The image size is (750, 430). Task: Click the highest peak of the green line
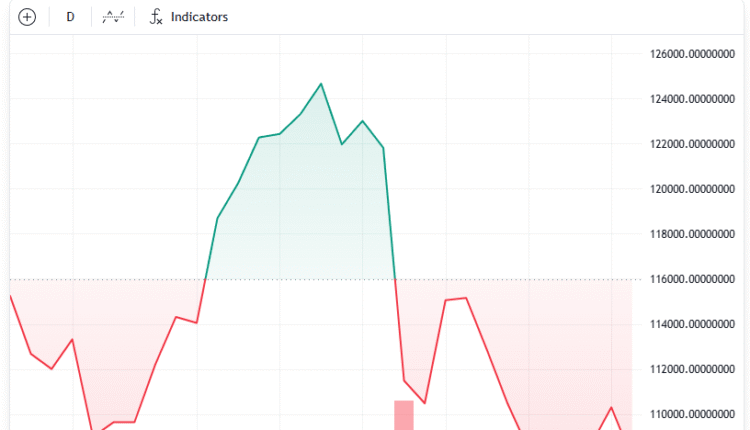[x=321, y=84]
